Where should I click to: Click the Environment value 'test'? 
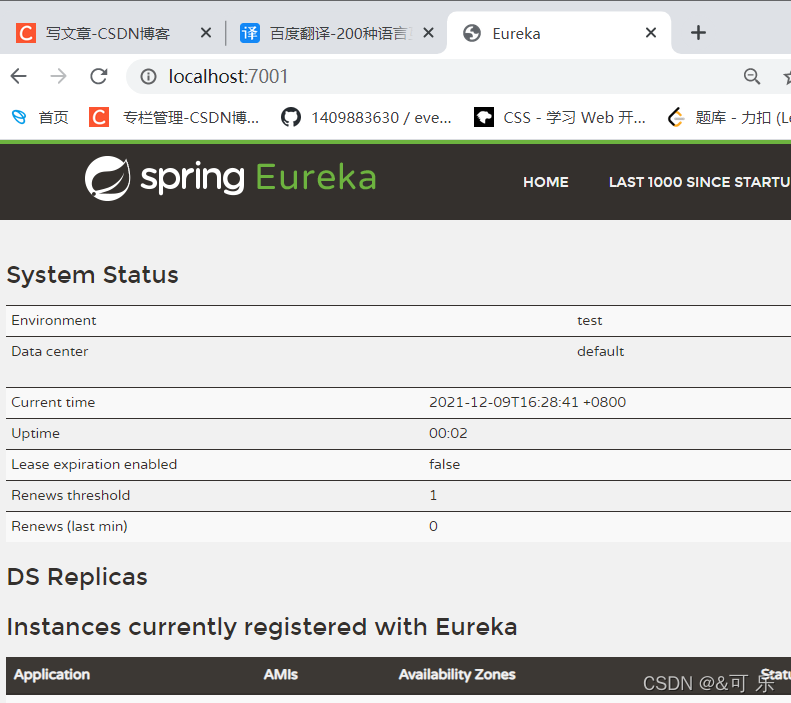pos(590,321)
